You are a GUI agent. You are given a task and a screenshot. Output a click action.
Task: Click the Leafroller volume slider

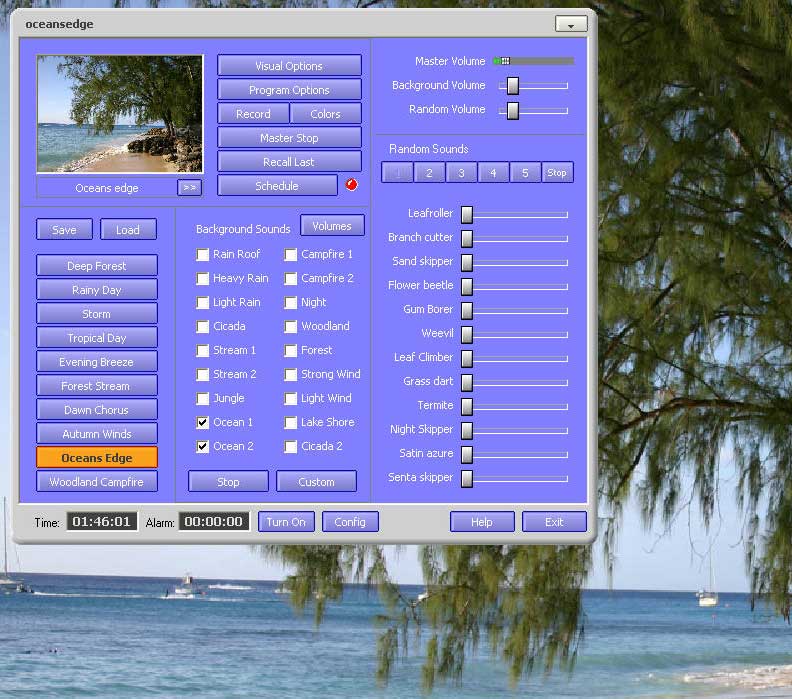coord(514,214)
